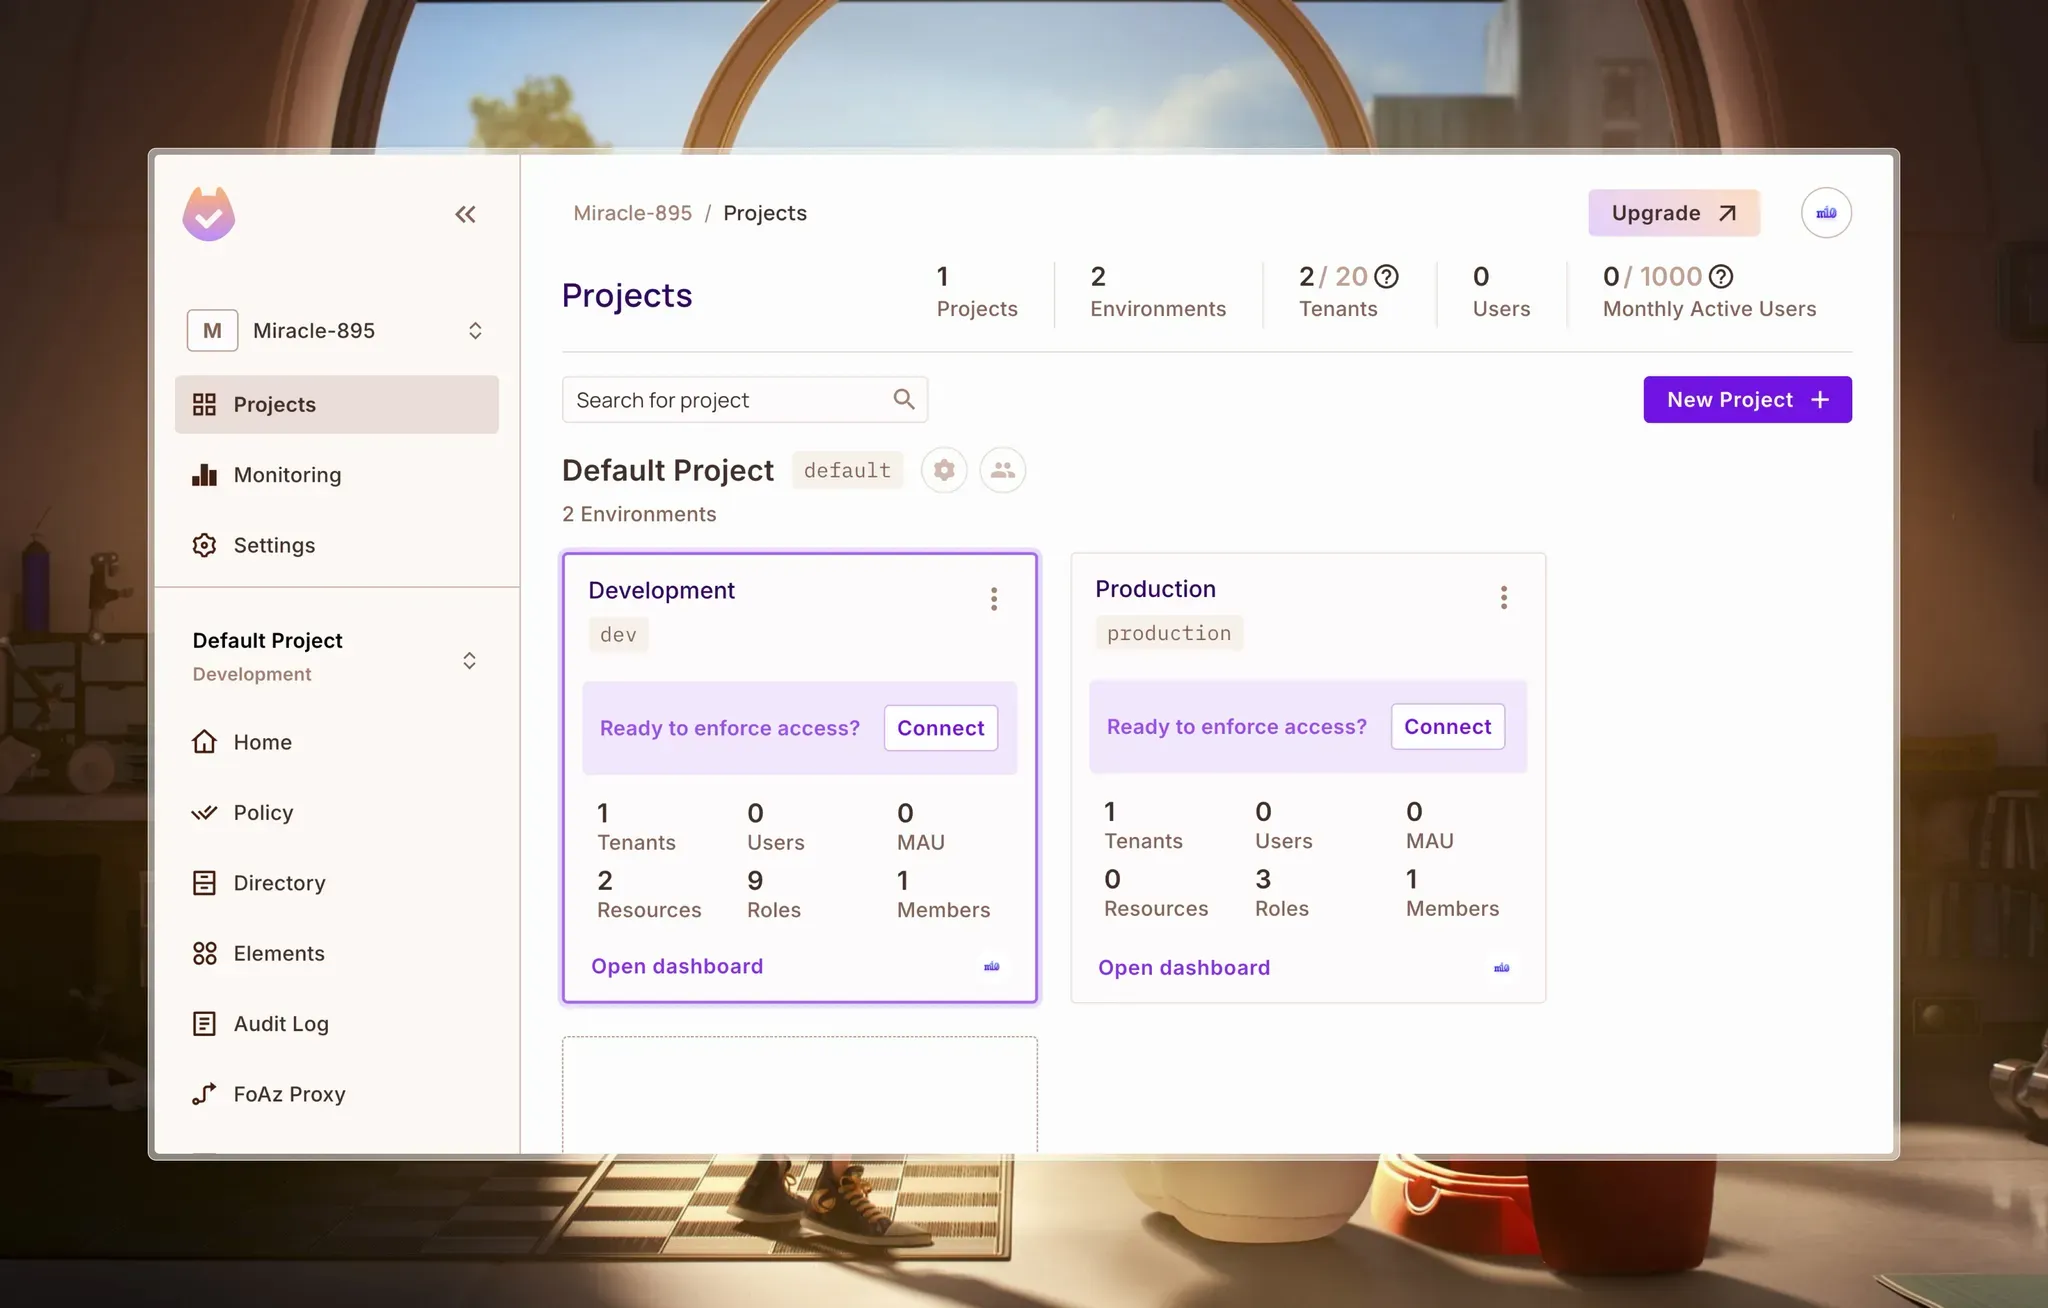
Task: Open Production environment three-dot menu
Action: [x=1503, y=597]
